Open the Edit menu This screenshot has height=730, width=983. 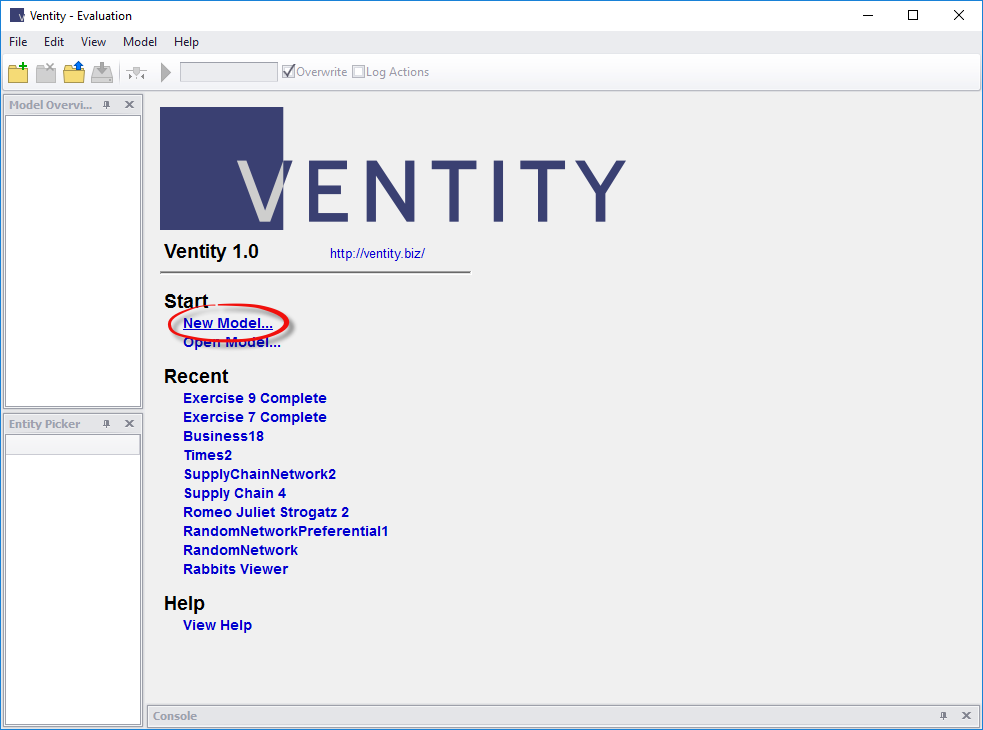(54, 42)
